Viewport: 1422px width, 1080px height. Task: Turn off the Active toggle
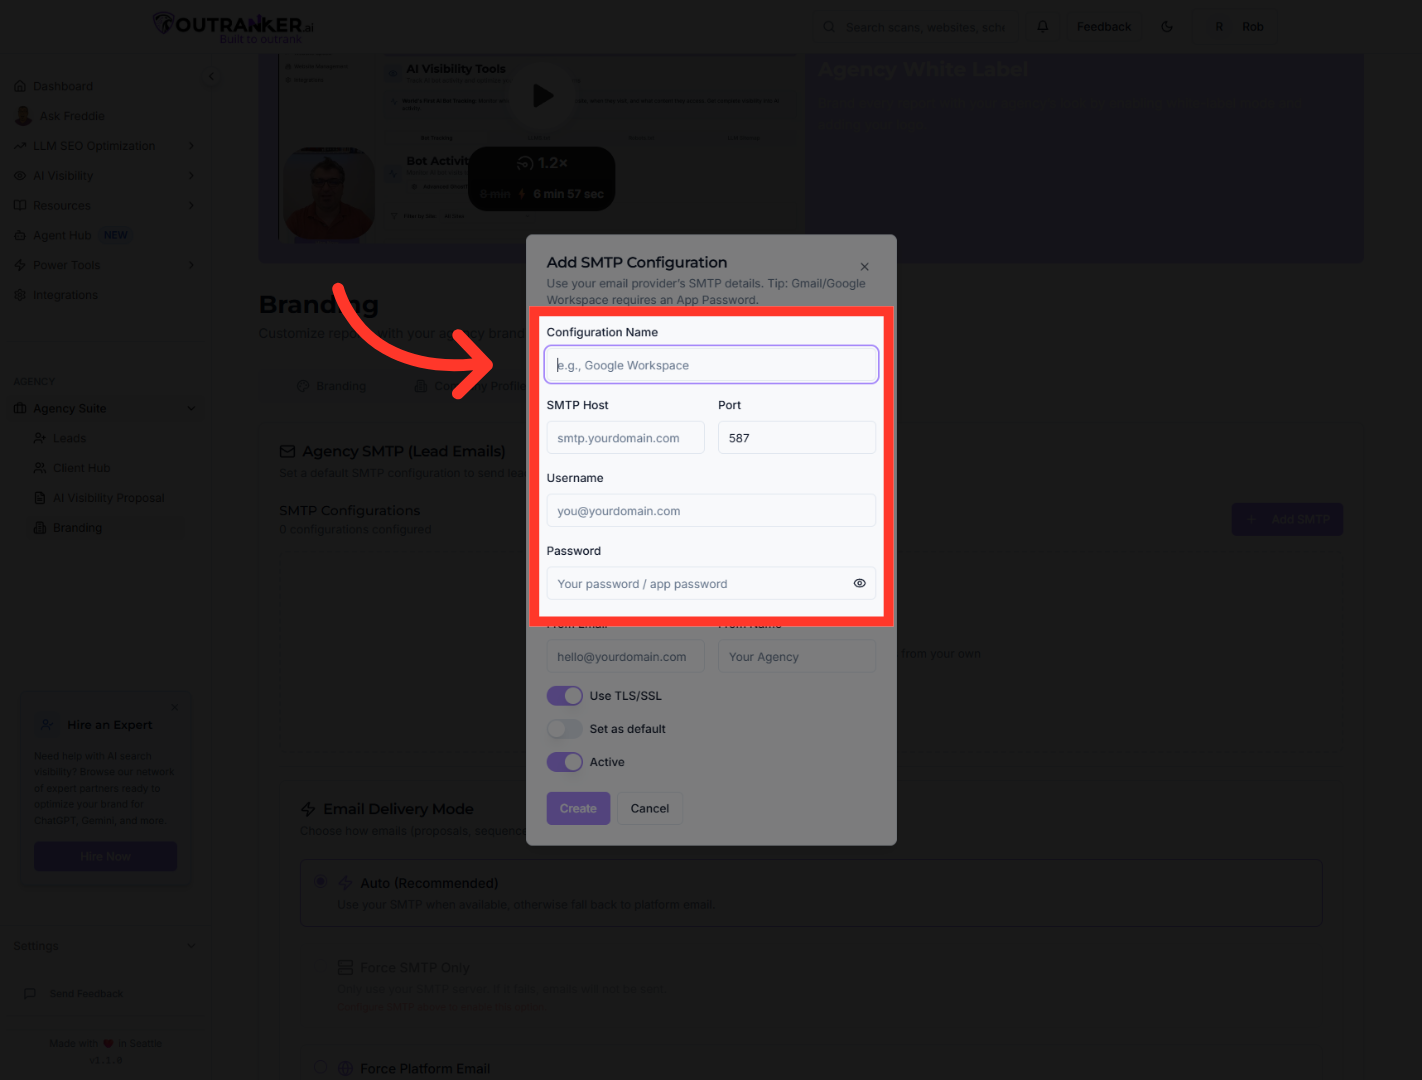[565, 762]
